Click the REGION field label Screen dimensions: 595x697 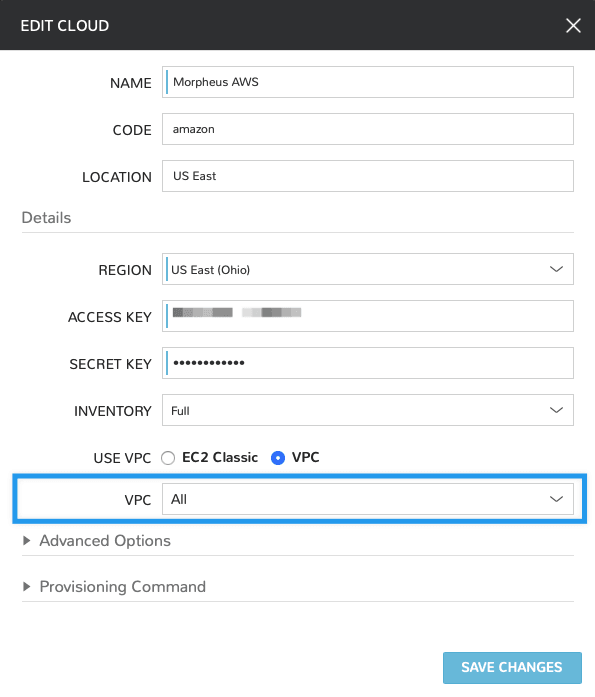[125, 270]
